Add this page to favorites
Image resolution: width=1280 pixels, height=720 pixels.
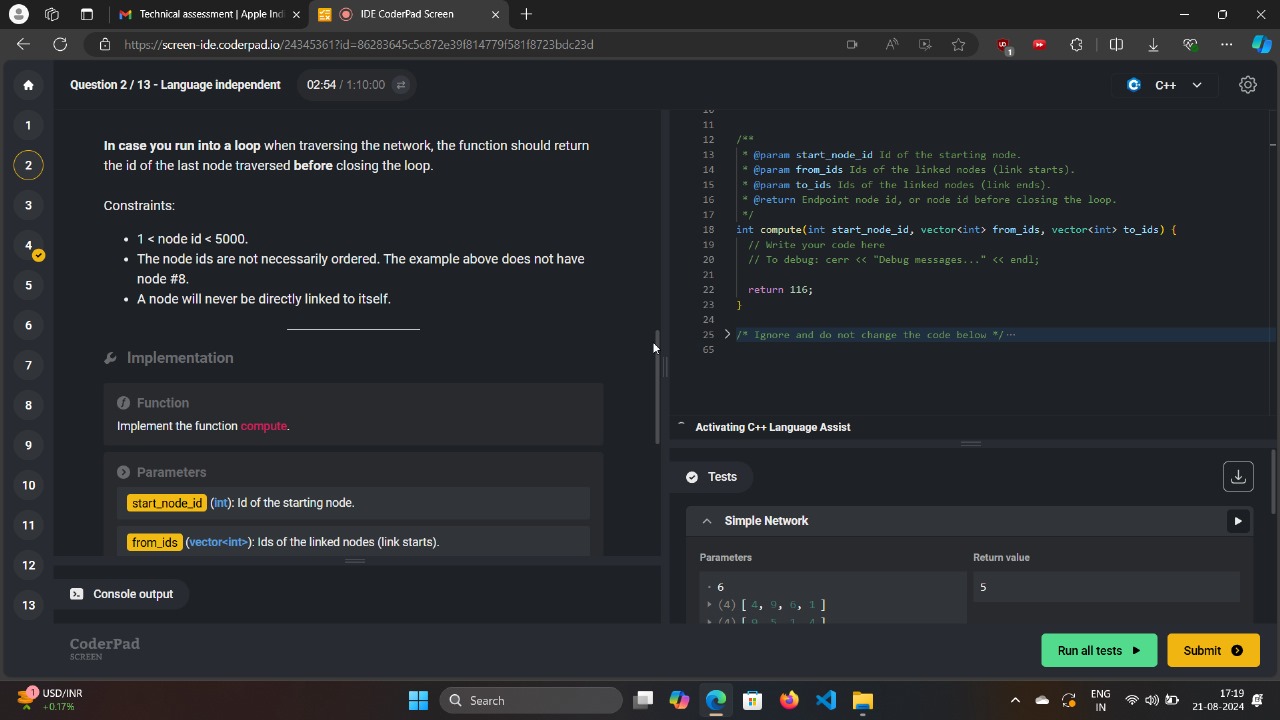pyautogui.click(x=958, y=44)
